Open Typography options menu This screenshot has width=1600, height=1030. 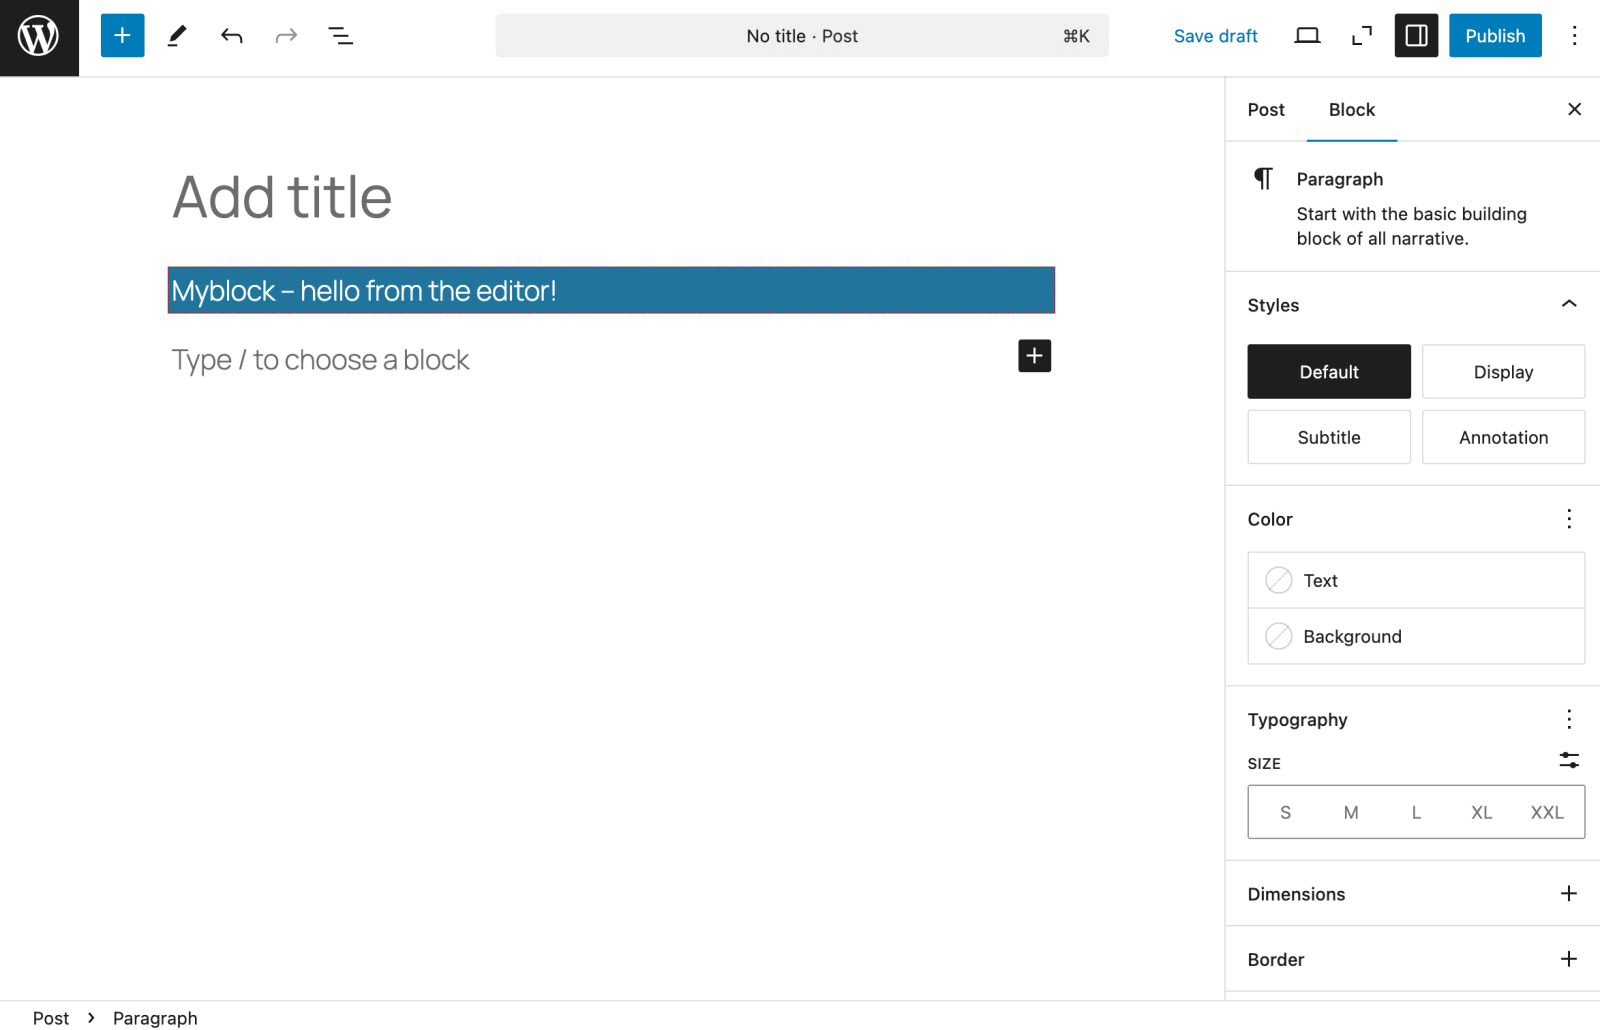click(1569, 719)
